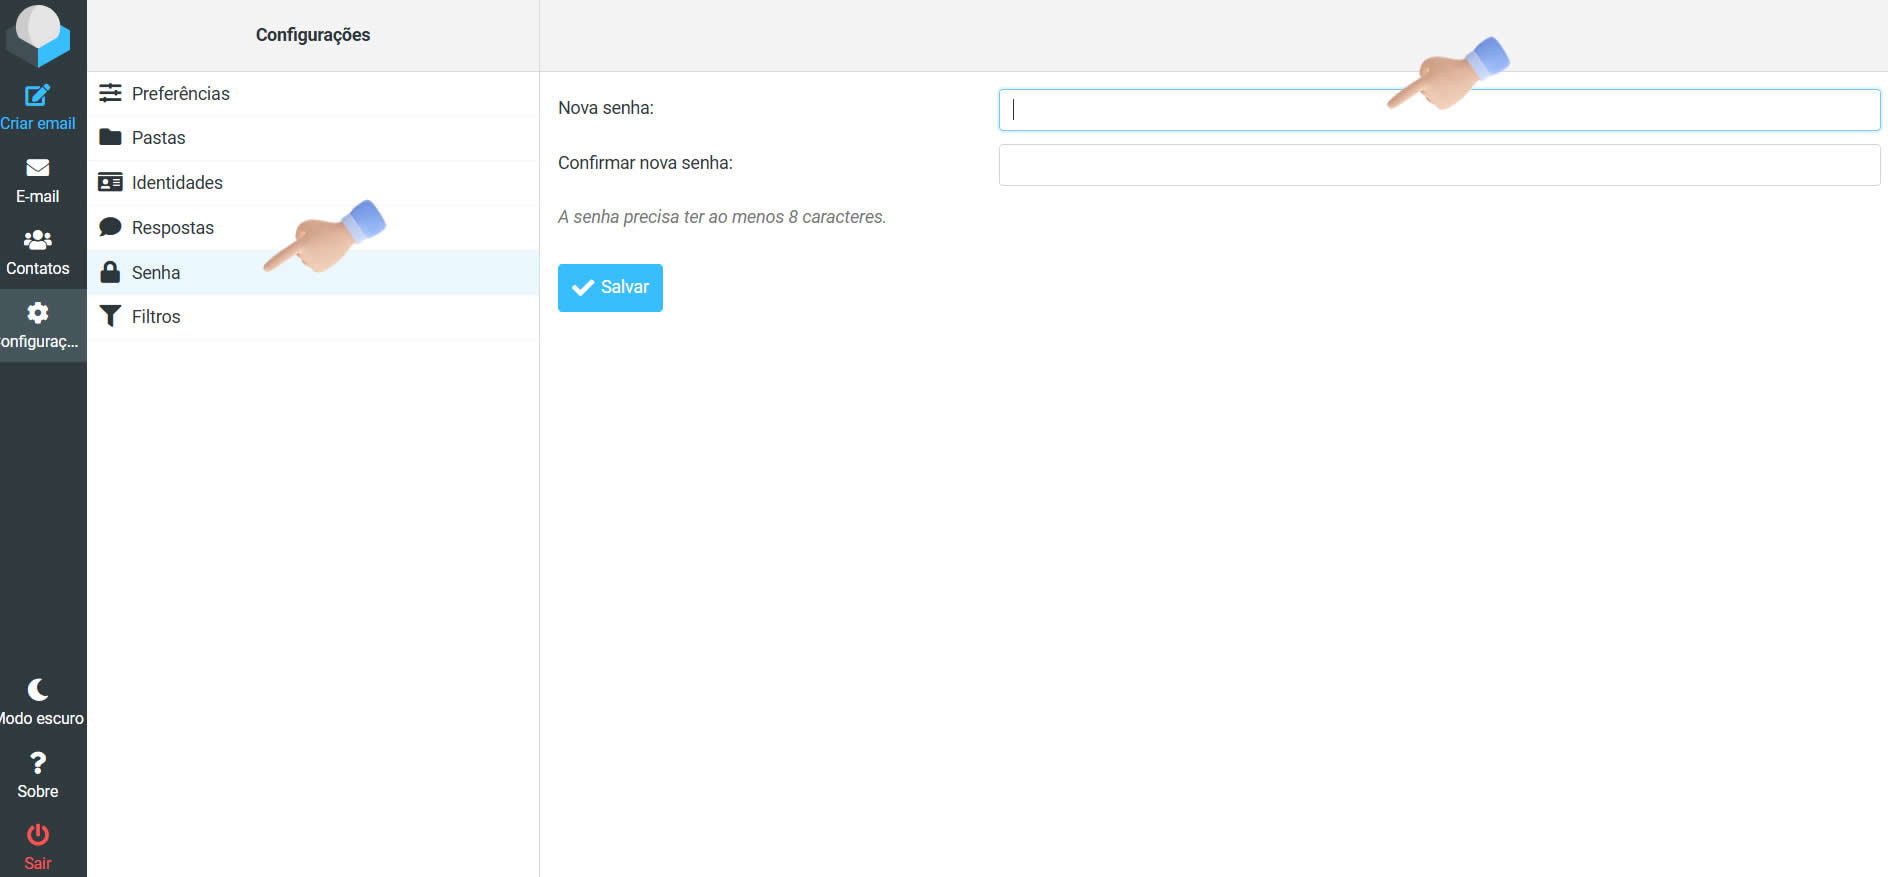Image resolution: width=1888 pixels, height=877 pixels.
Task: Click the Confirmar nova senha field
Action: click(1438, 165)
